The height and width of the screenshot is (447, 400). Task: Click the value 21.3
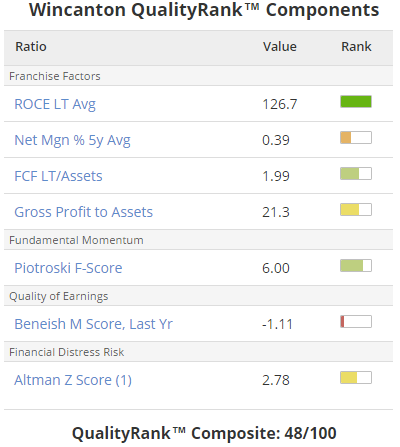pos(276,212)
